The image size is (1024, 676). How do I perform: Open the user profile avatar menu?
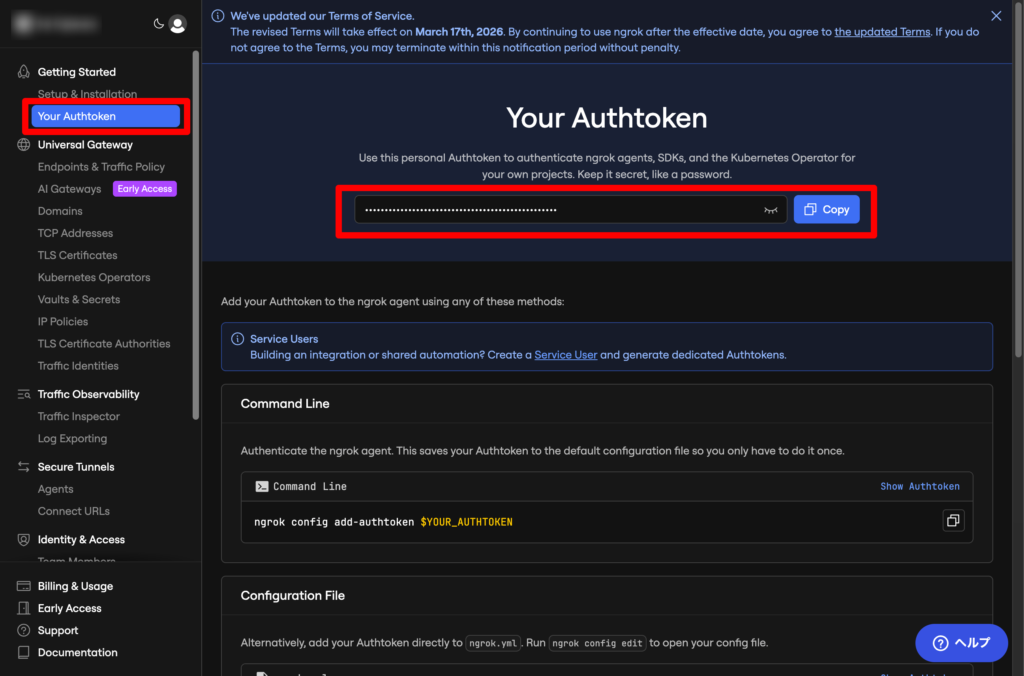(x=177, y=24)
